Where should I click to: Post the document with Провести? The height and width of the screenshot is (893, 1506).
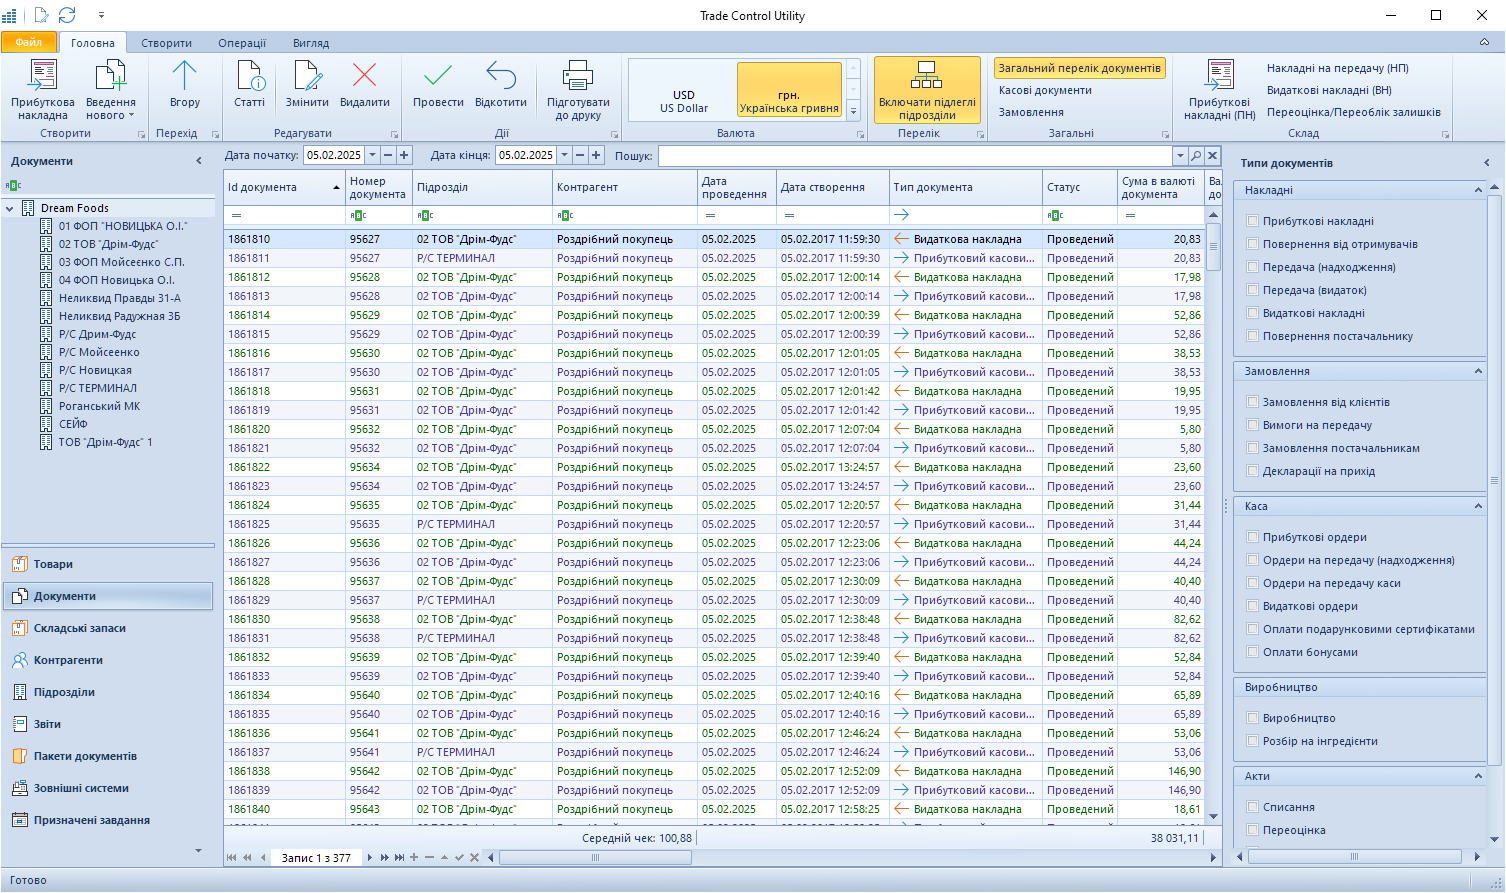click(438, 84)
